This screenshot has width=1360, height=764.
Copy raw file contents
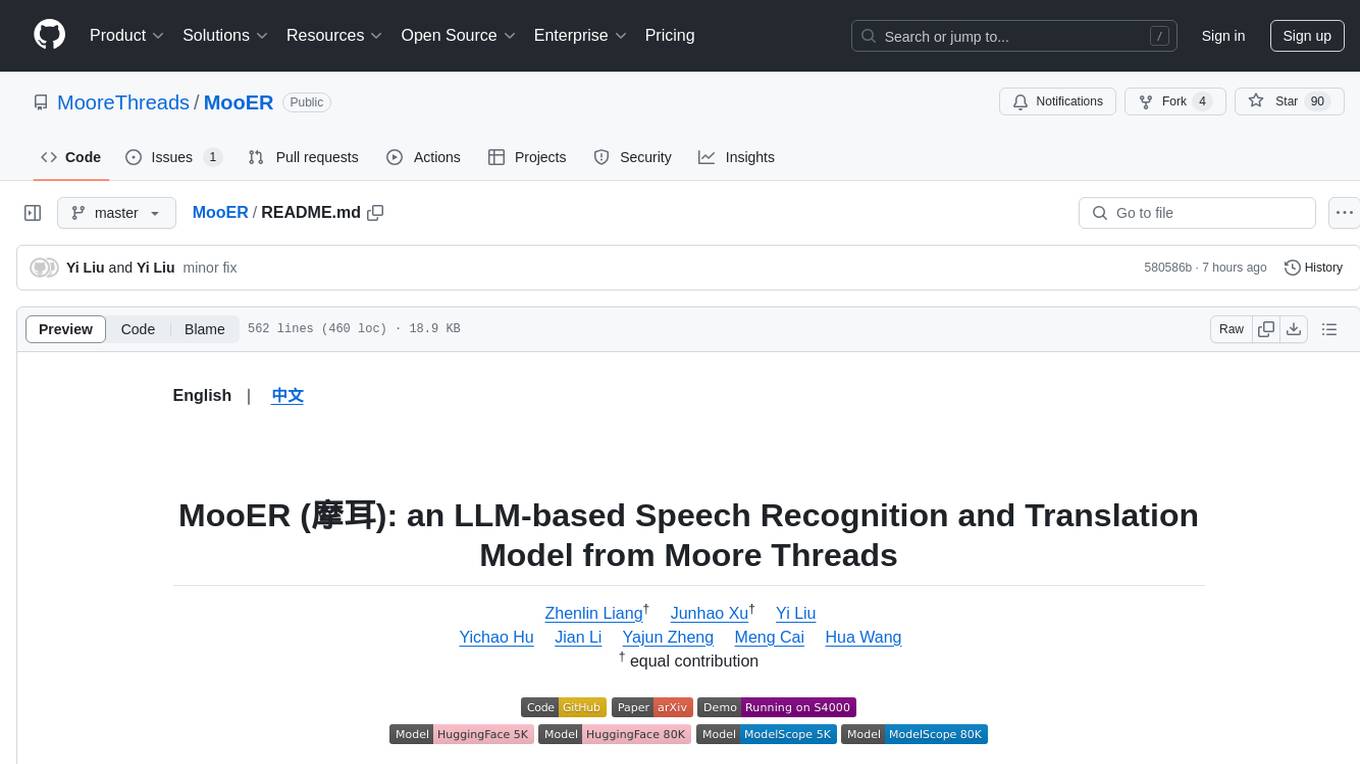(x=1266, y=329)
